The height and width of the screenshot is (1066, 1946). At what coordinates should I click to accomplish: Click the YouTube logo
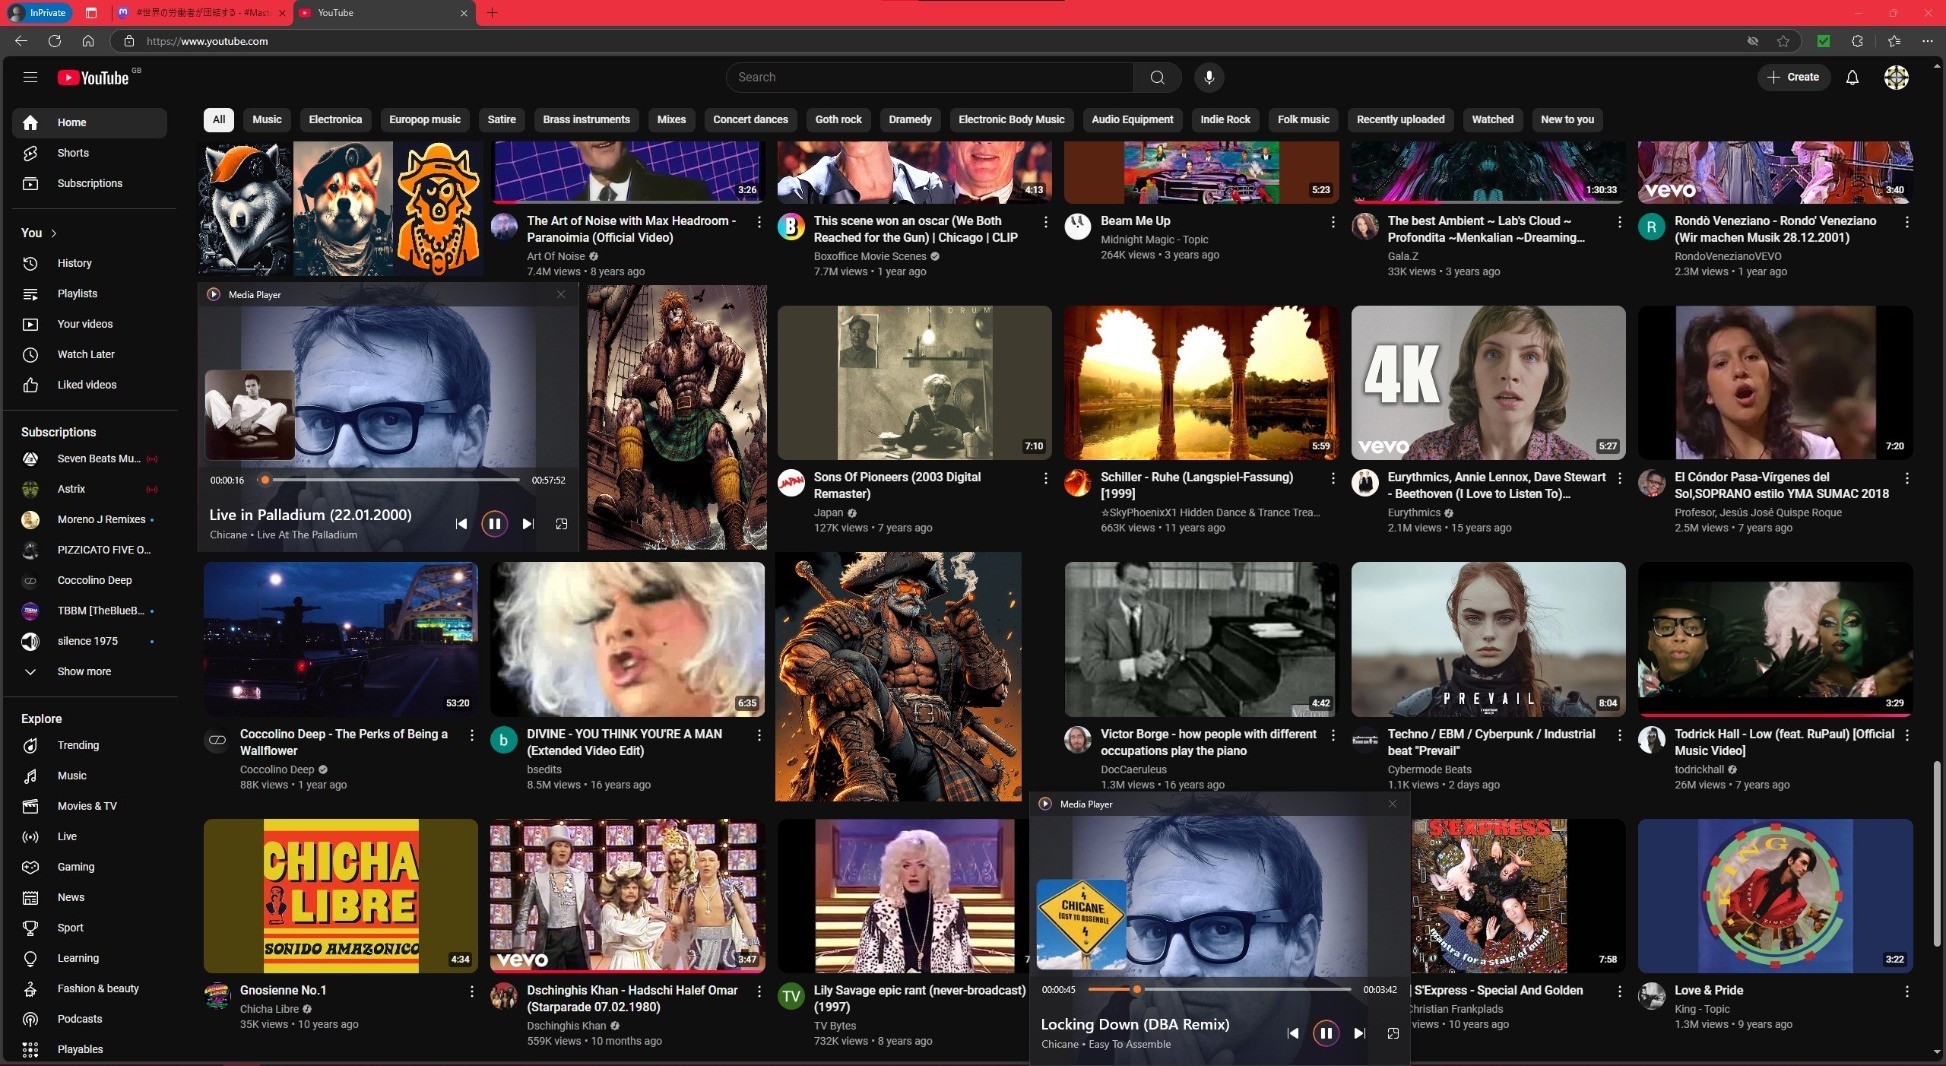click(94, 77)
